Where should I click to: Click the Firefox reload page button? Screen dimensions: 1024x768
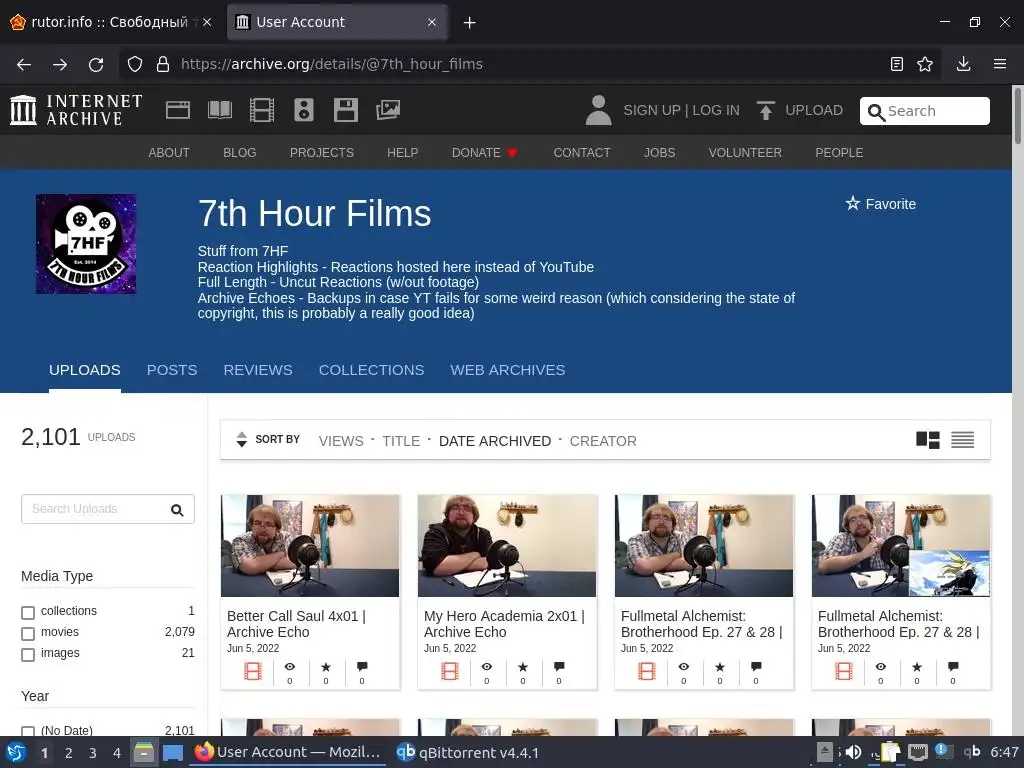point(96,64)
